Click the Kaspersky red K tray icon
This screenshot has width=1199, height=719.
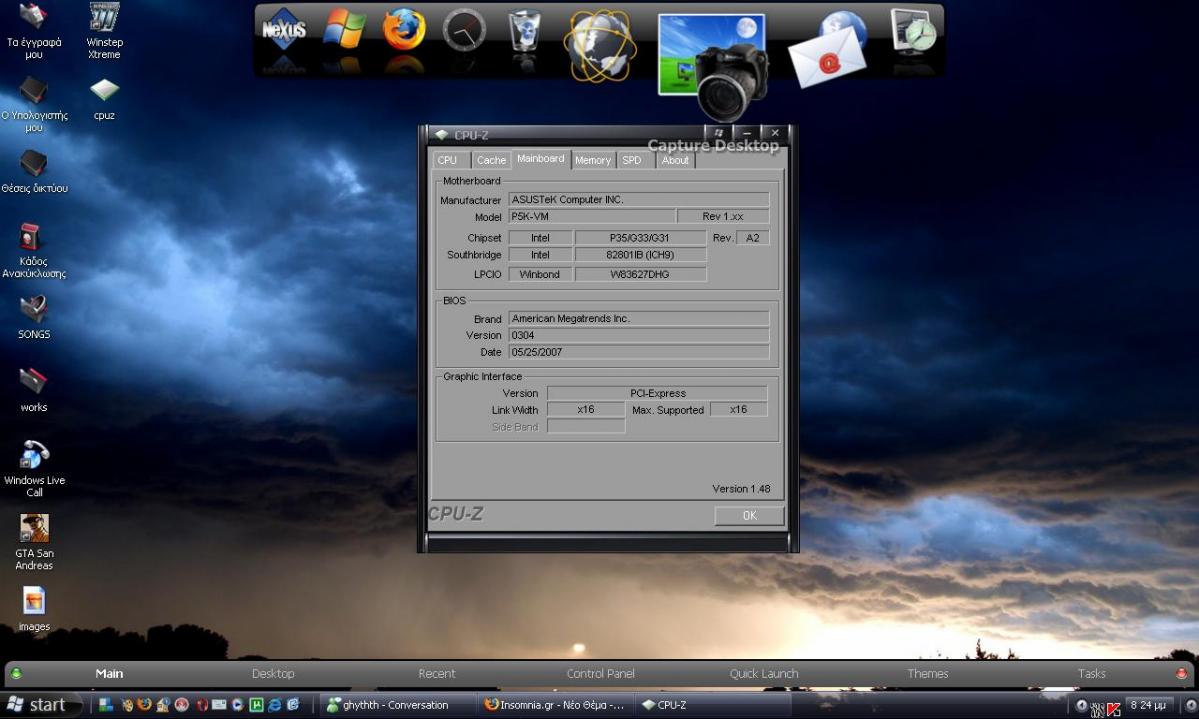(1113, 708)
